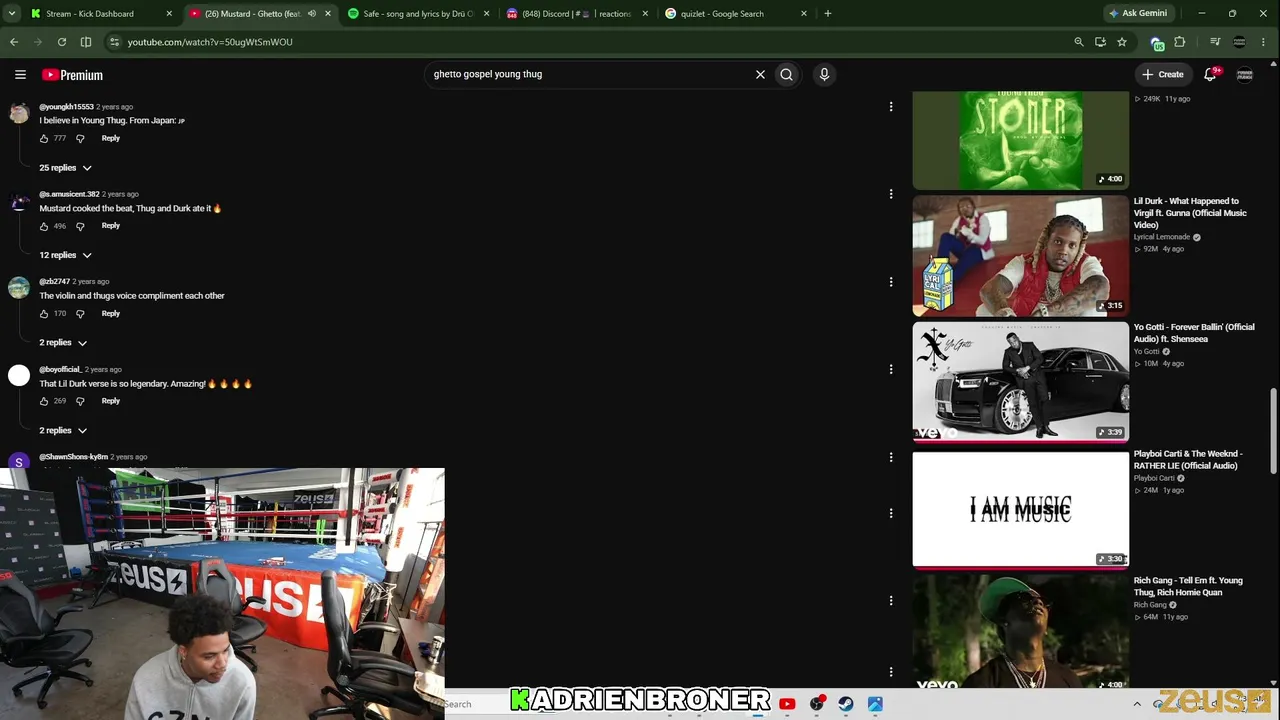1280x720 pixels.
Task: Mute the Mustard - Ghetto tab audio
Action: (312, 14)
